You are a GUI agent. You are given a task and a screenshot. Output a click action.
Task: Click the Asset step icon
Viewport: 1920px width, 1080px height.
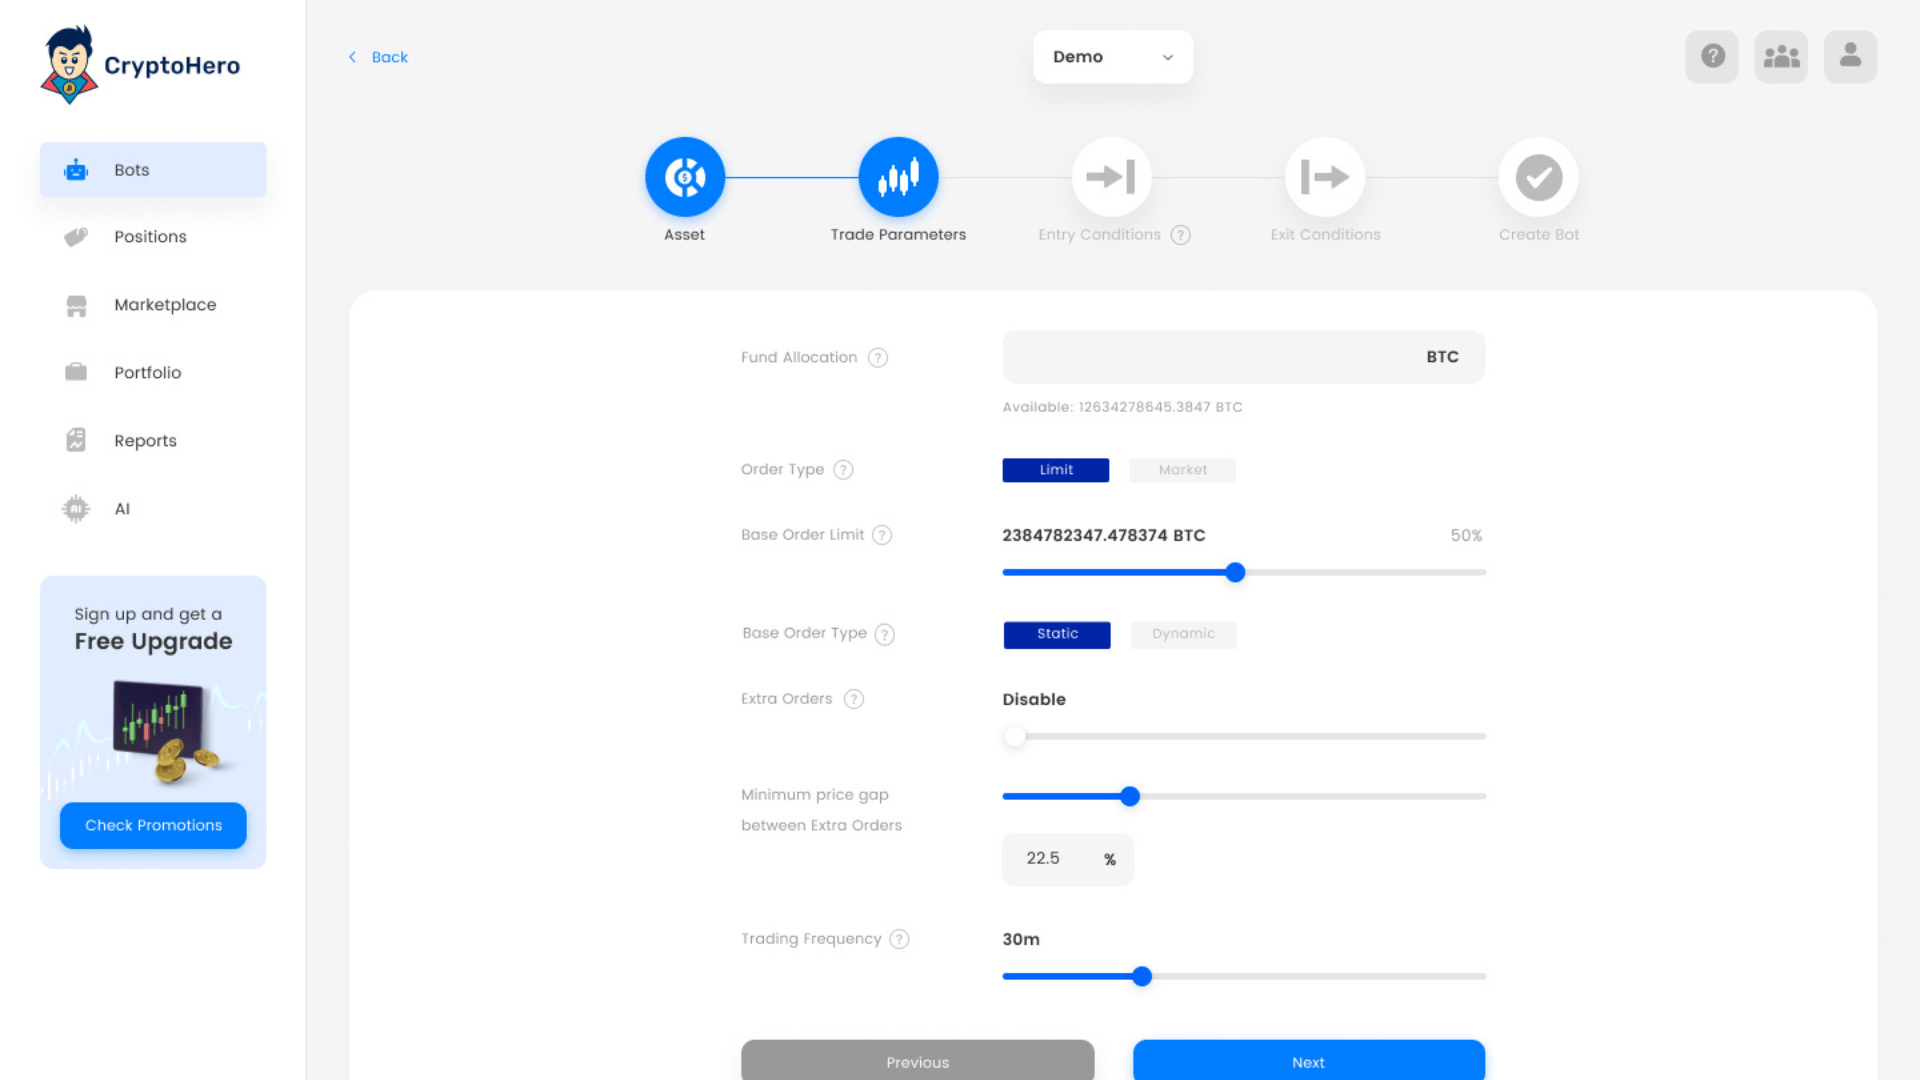(685, 177)
